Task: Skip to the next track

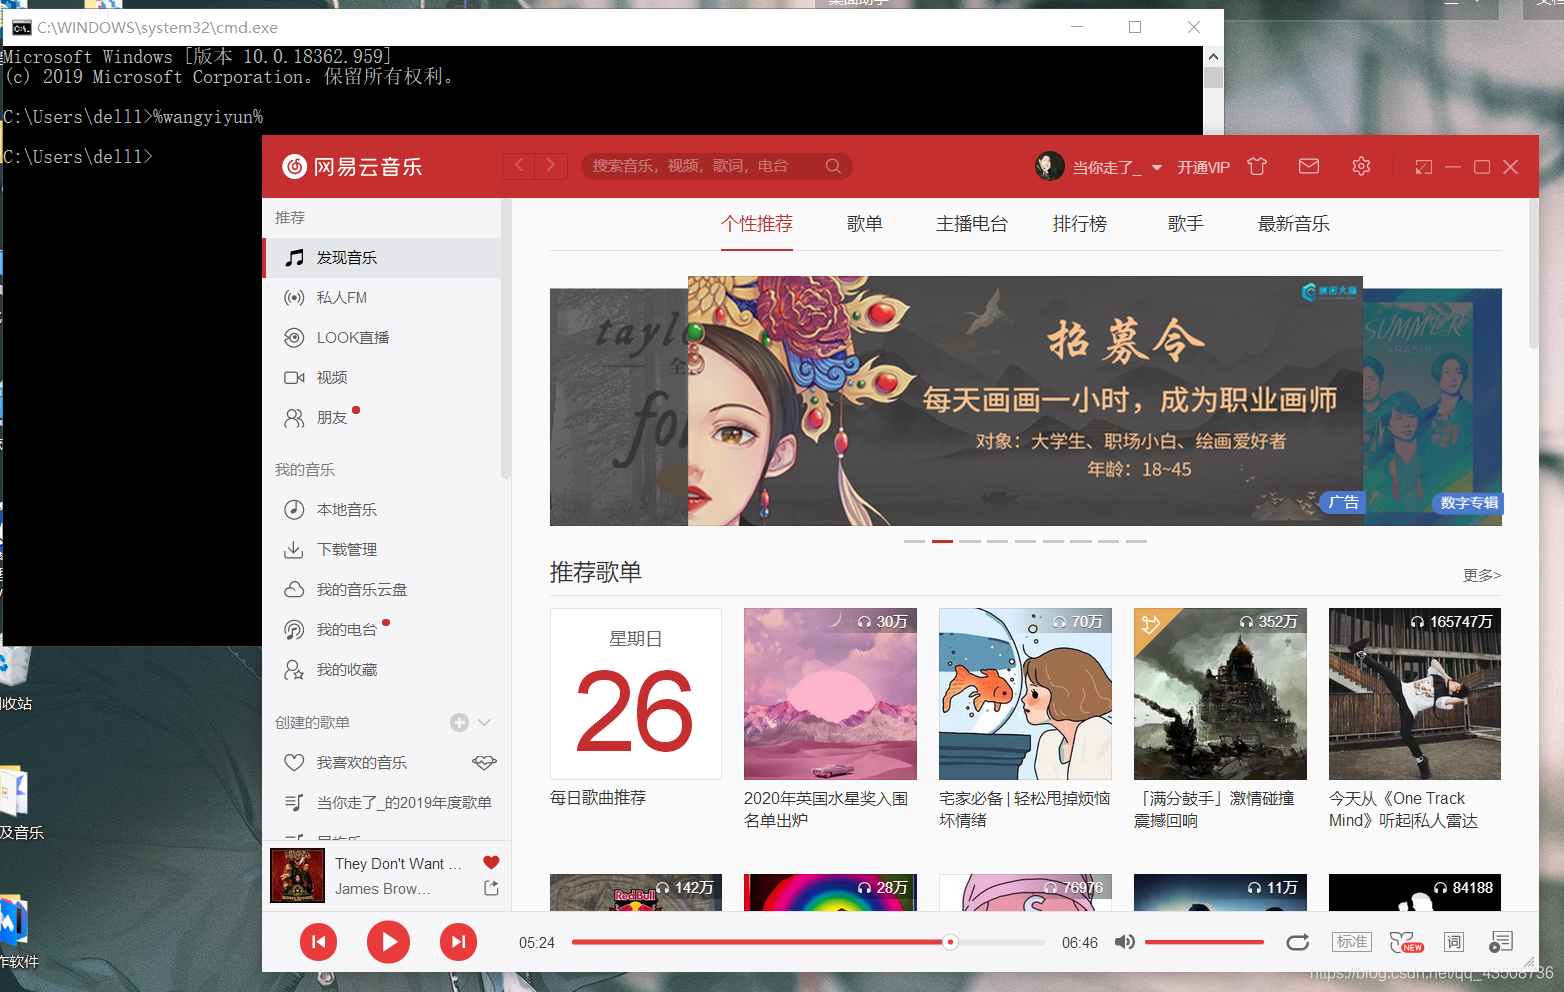Action: click(458, 942)
